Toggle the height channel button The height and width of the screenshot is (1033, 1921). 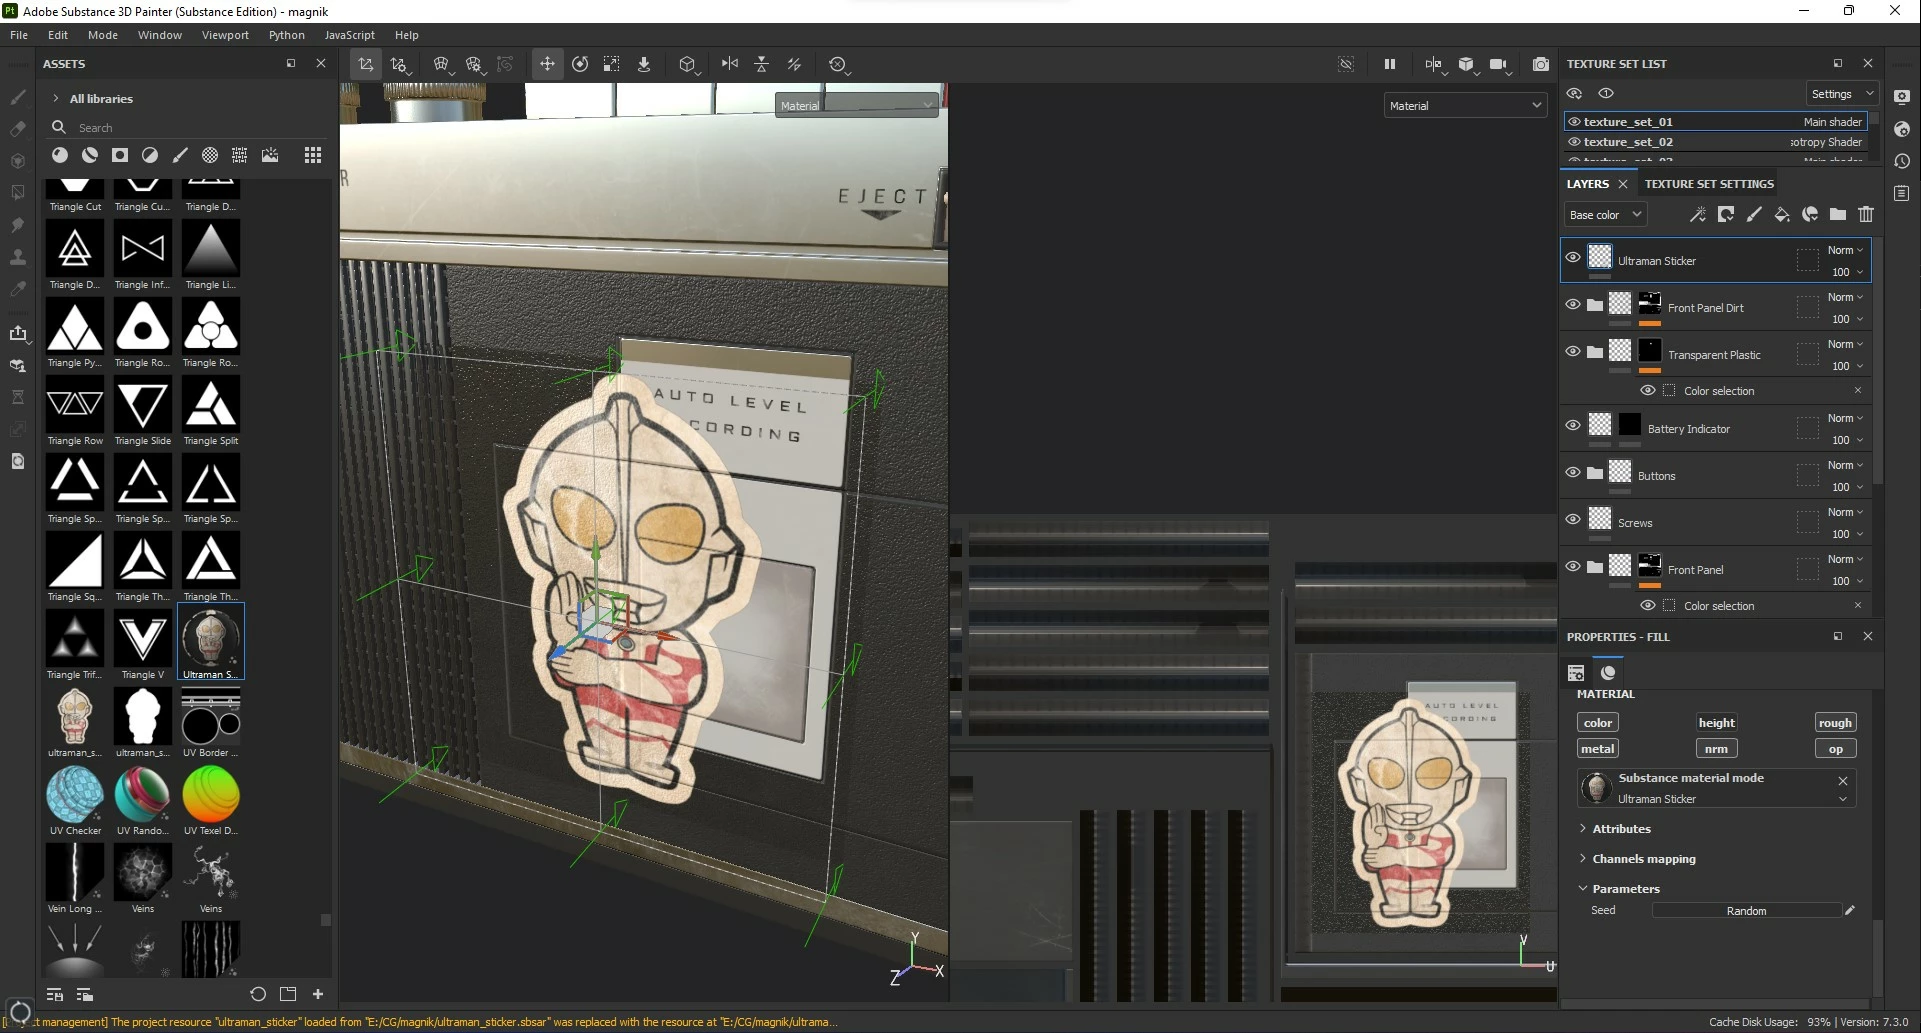(1716, 723)
